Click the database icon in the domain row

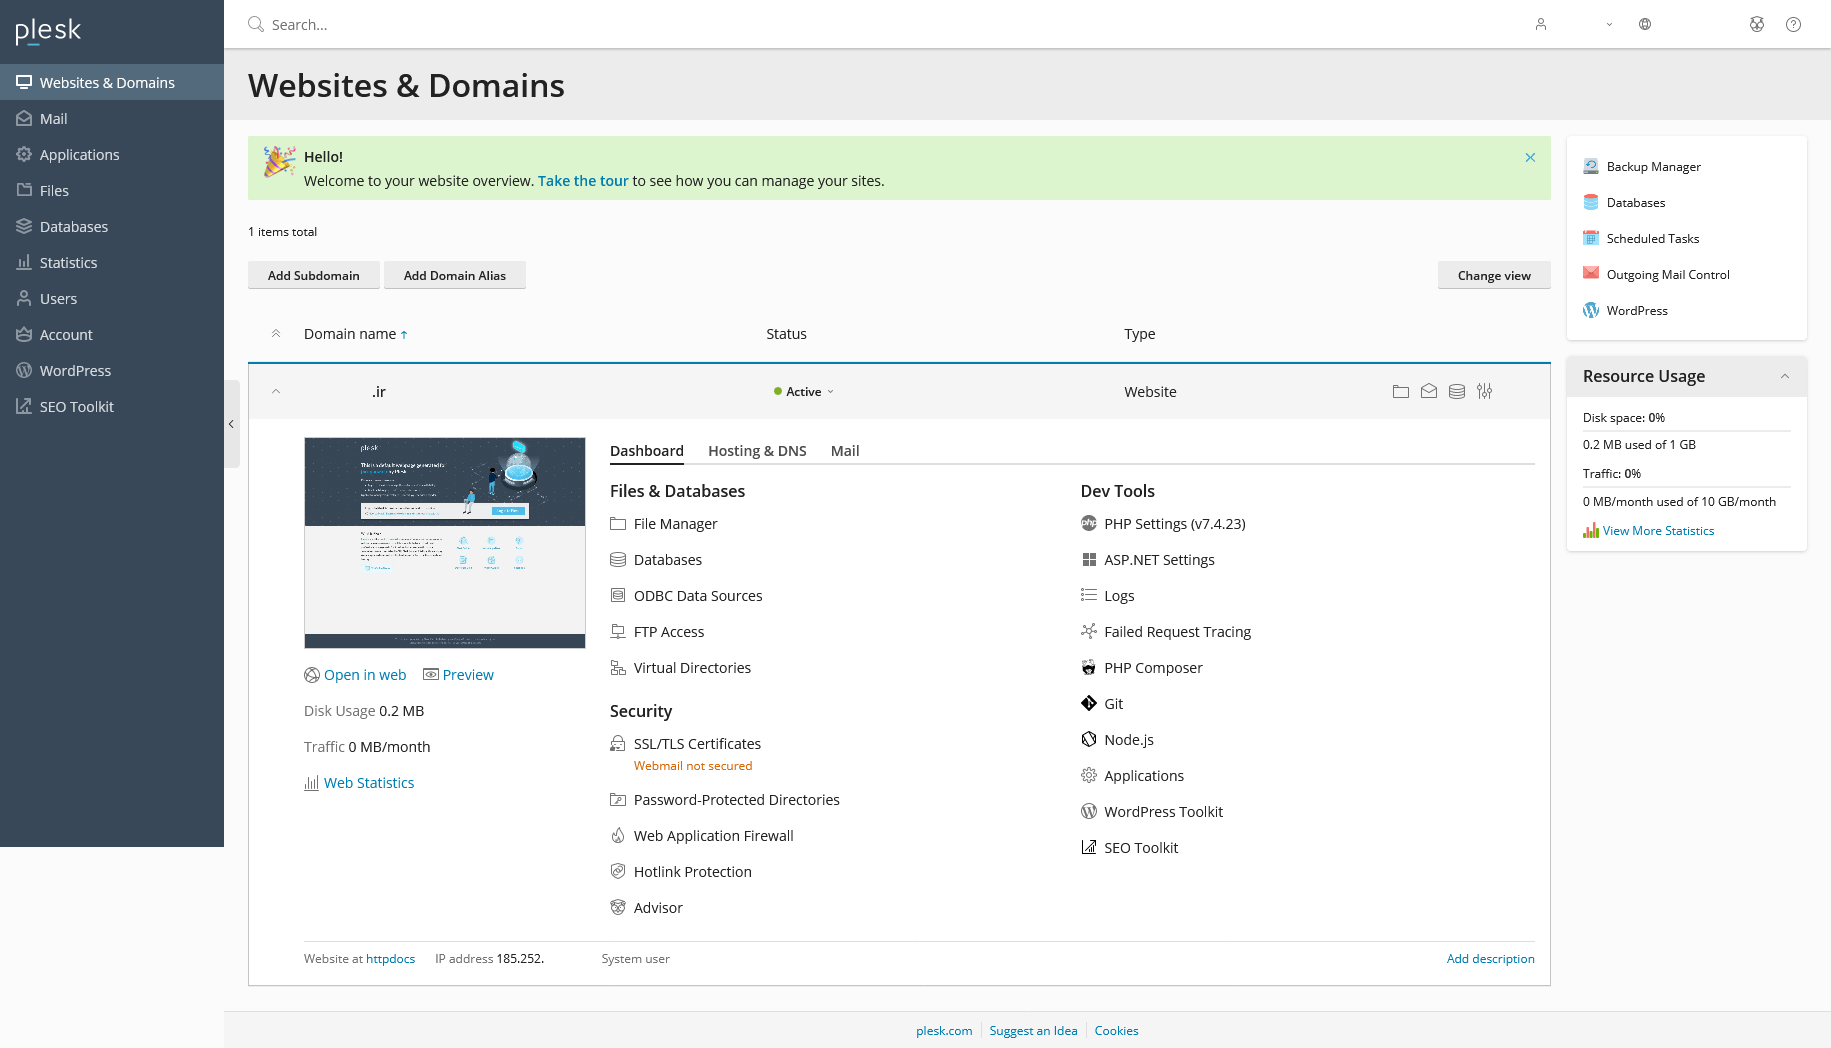(x=1457, y=392)
